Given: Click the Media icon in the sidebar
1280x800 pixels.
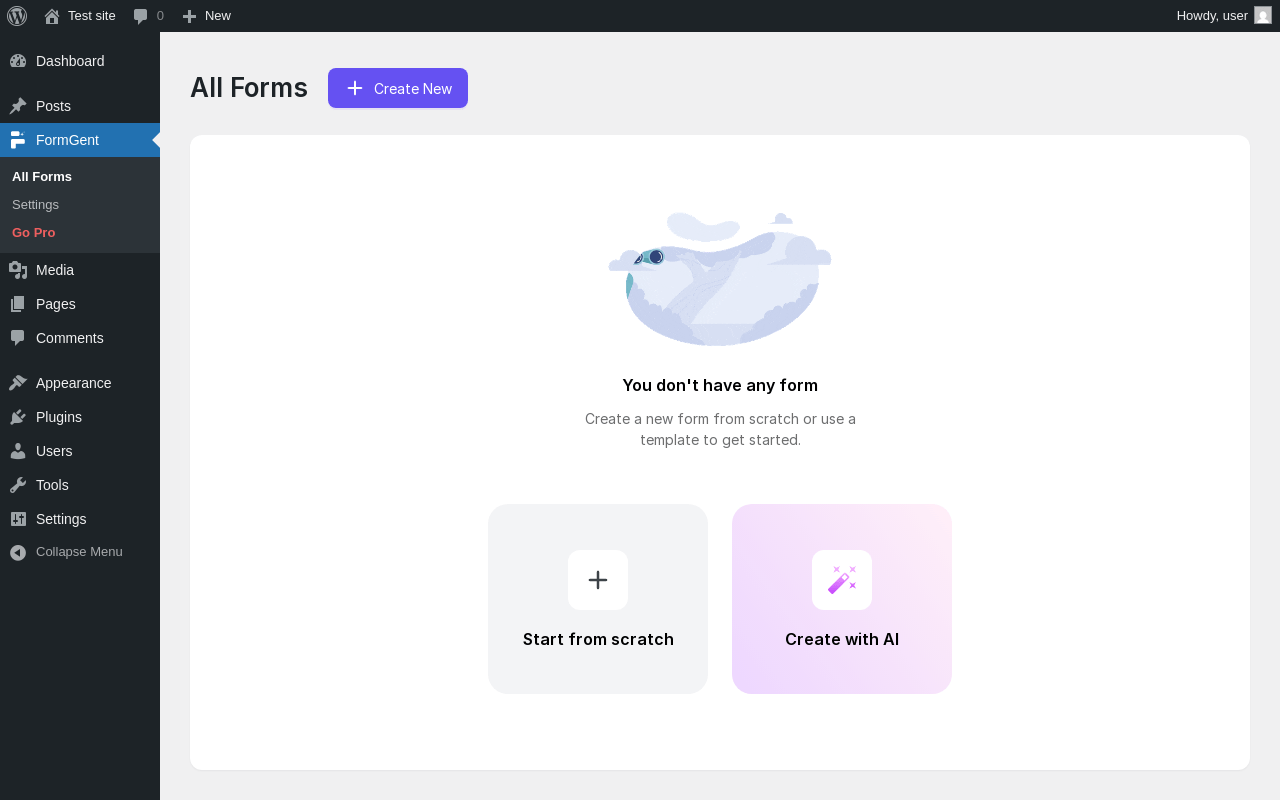Looking at the screenshot, I should pyautogui.click(x=18, y=270).
